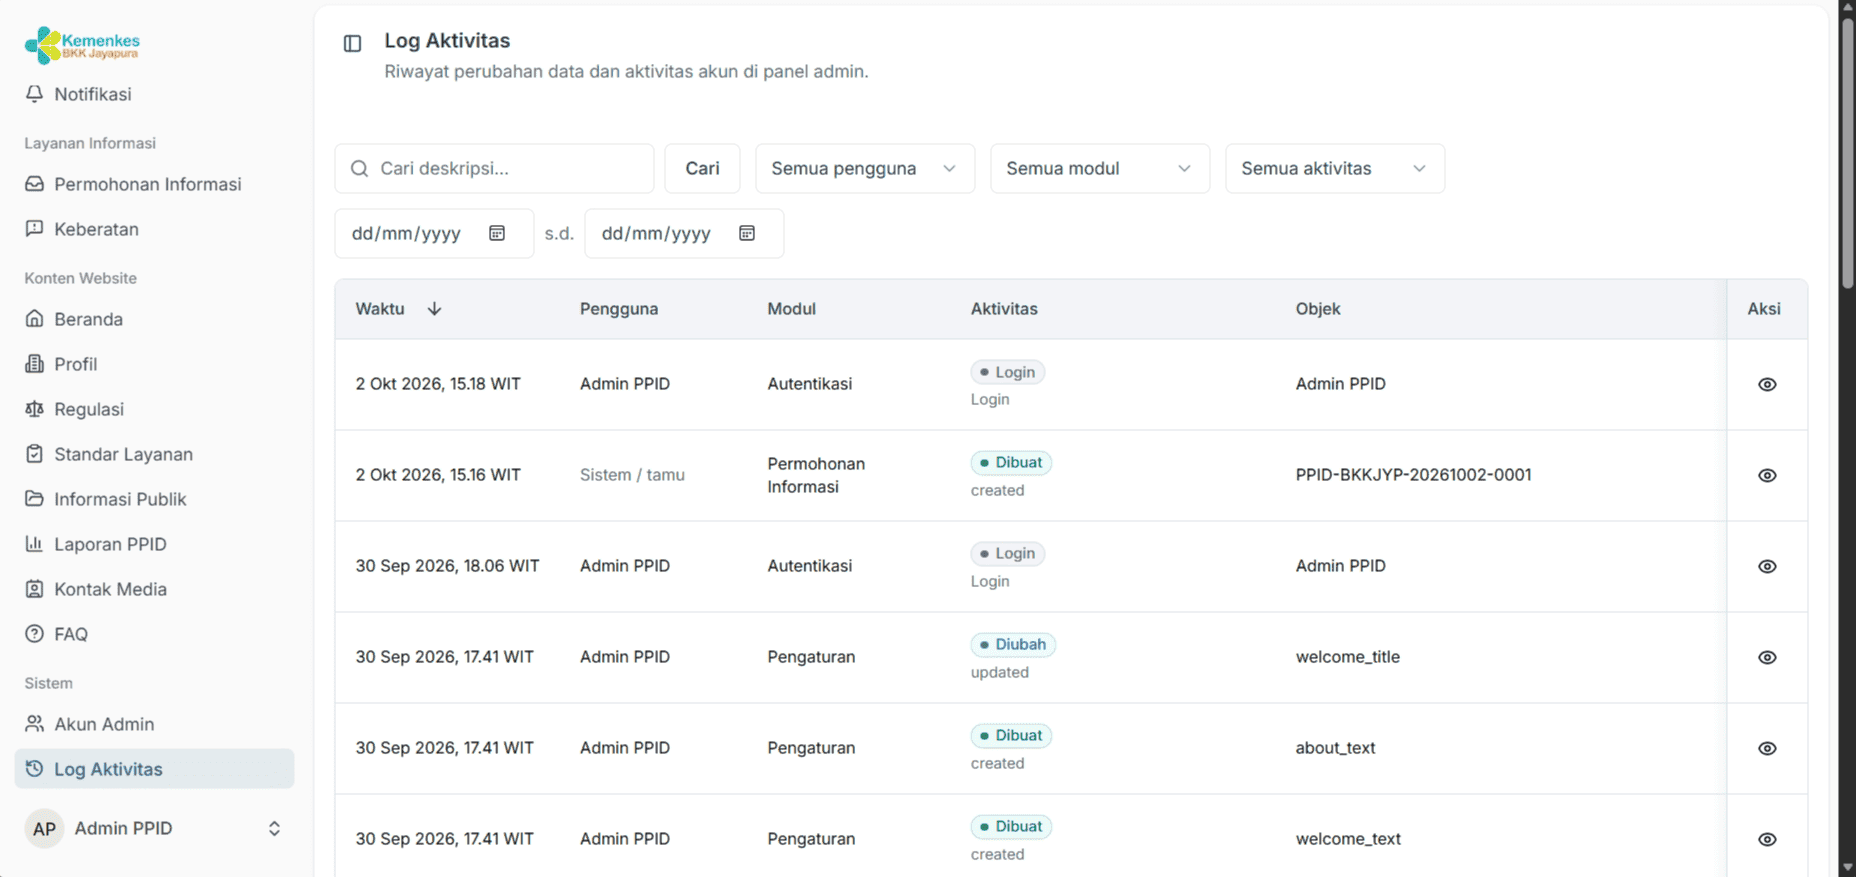Viewport: 1856px width, 877px height.
Task: Expand Admin PPID account menu
Action: pyautogui.click(x=154, y=829)
